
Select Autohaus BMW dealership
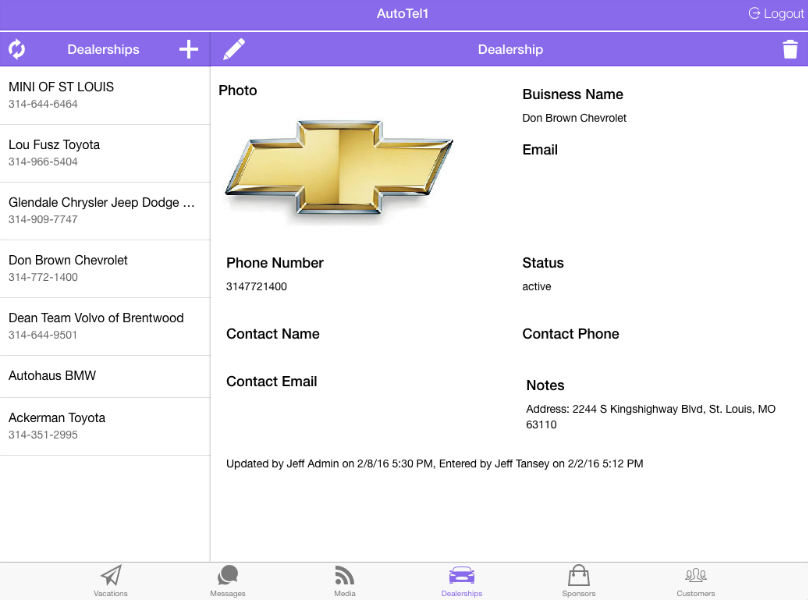(105, 376)
